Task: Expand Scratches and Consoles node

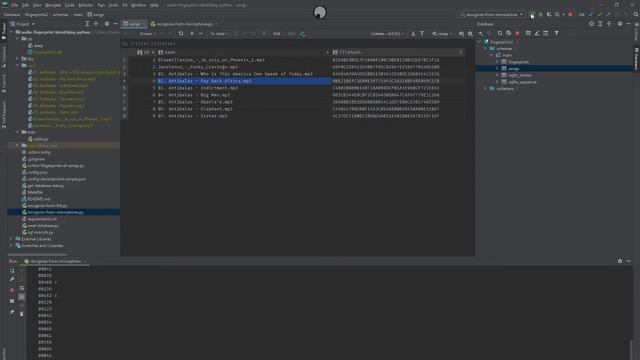Action: tap(11, 245)
